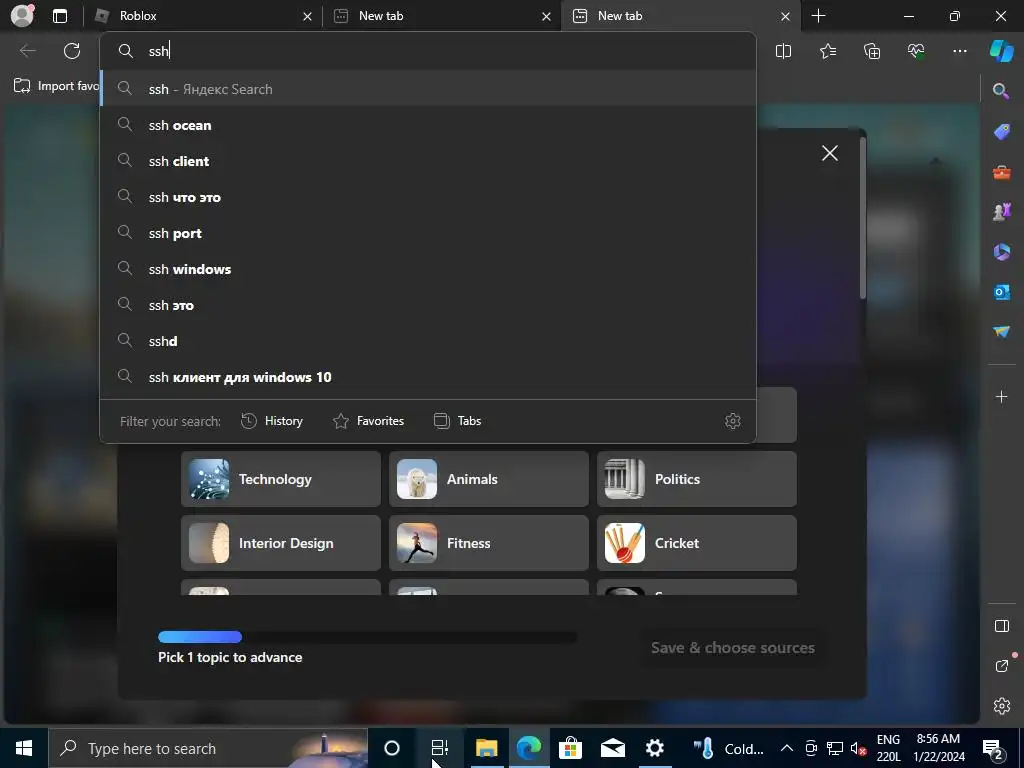Open the sidebar Shopping tag icon
The width and height of the screenshot is (1024, 768).
pos(1002,132)
